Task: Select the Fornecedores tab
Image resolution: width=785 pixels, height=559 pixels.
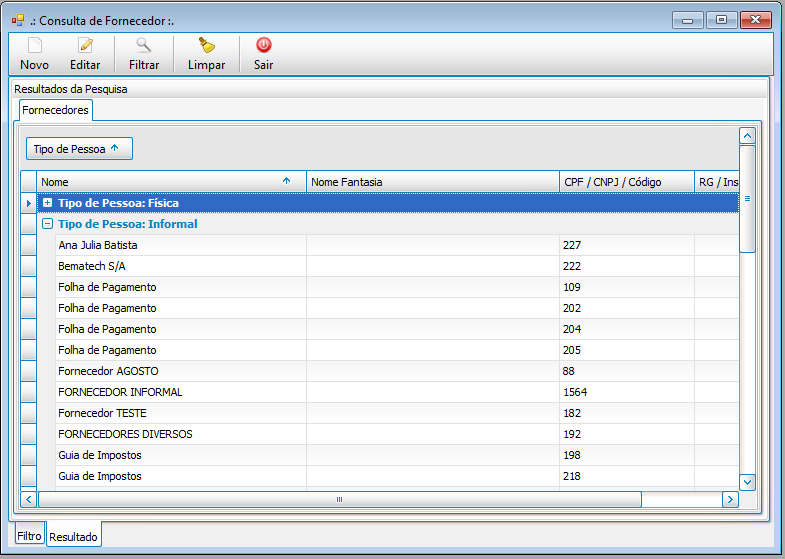Action: pyautogui.click(x=56, y=110)
